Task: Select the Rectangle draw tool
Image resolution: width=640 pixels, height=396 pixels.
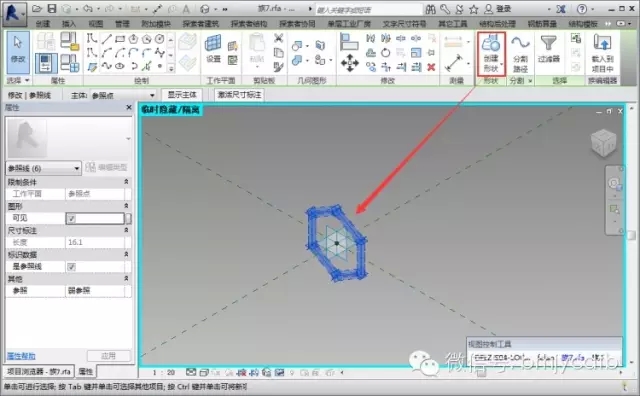Action: [120, 39]
